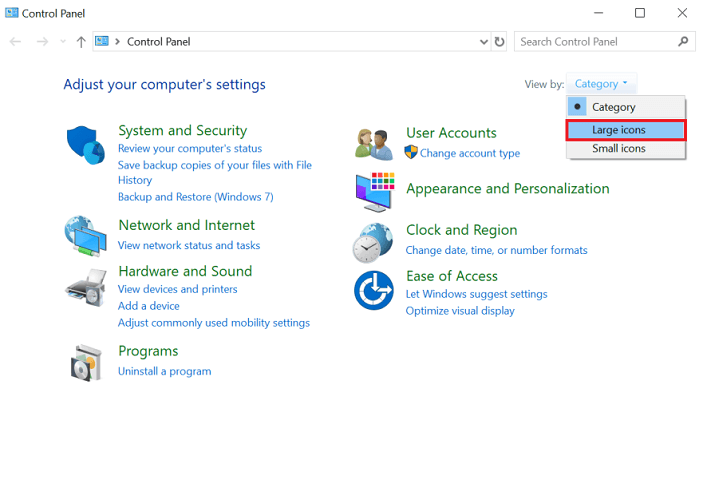Open the Network and Internet globe icon
Image resolution: width=703 pixels, height=480 pixels.
[86, 236]
